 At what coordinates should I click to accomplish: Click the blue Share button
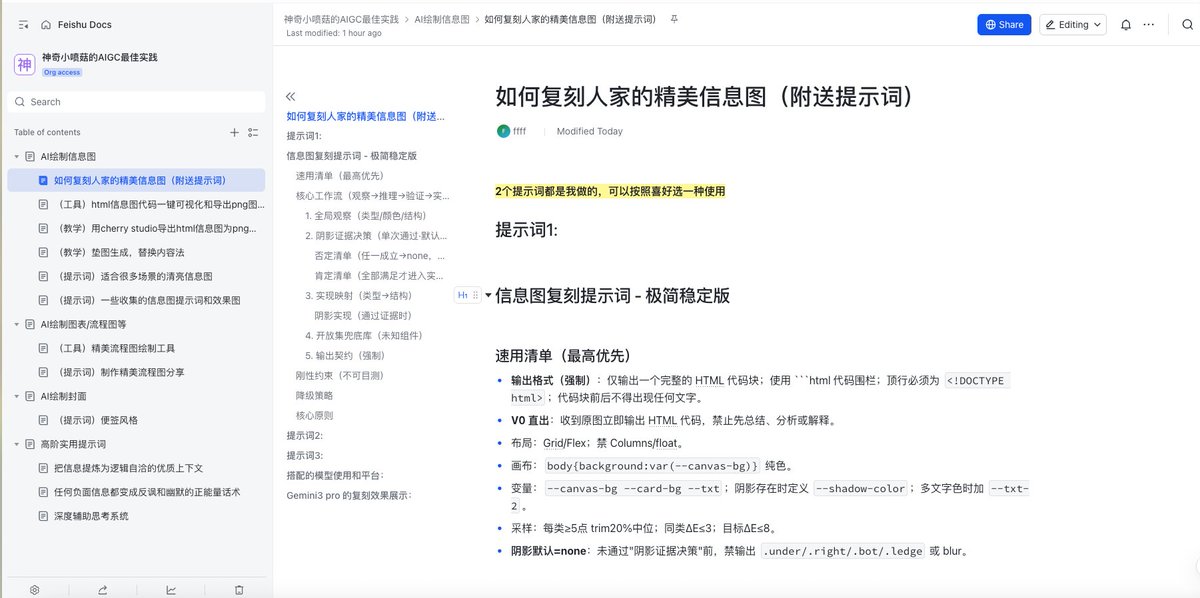click(x=1004, y=25)
